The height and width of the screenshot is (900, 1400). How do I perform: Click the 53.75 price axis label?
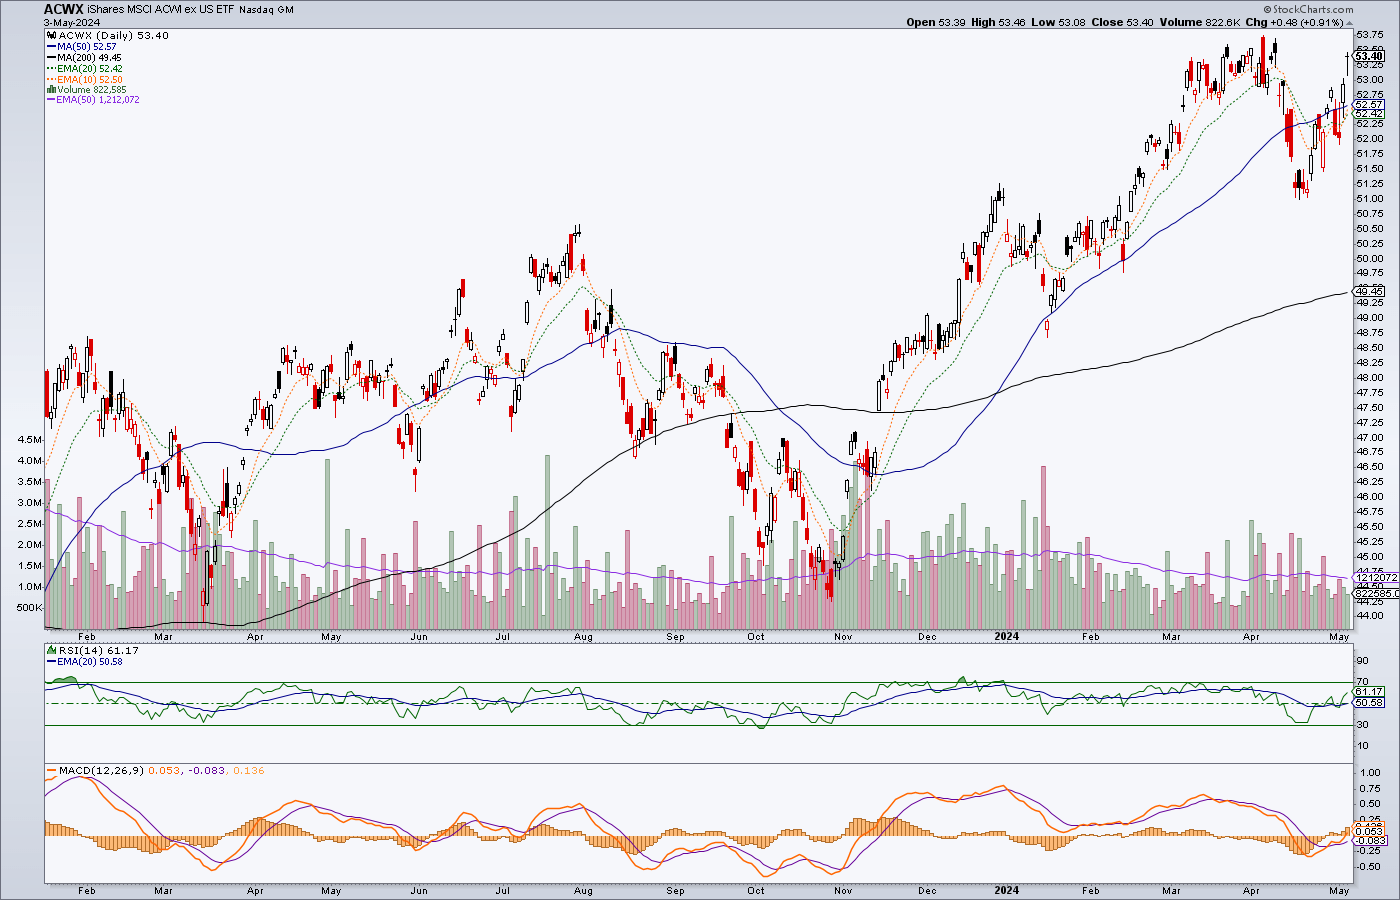[x=1369, y=34]
